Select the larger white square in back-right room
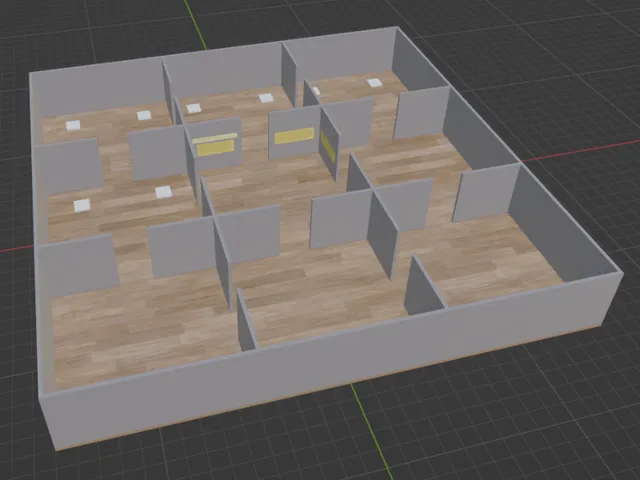The image size is (640, 480). tap(374, 83)
